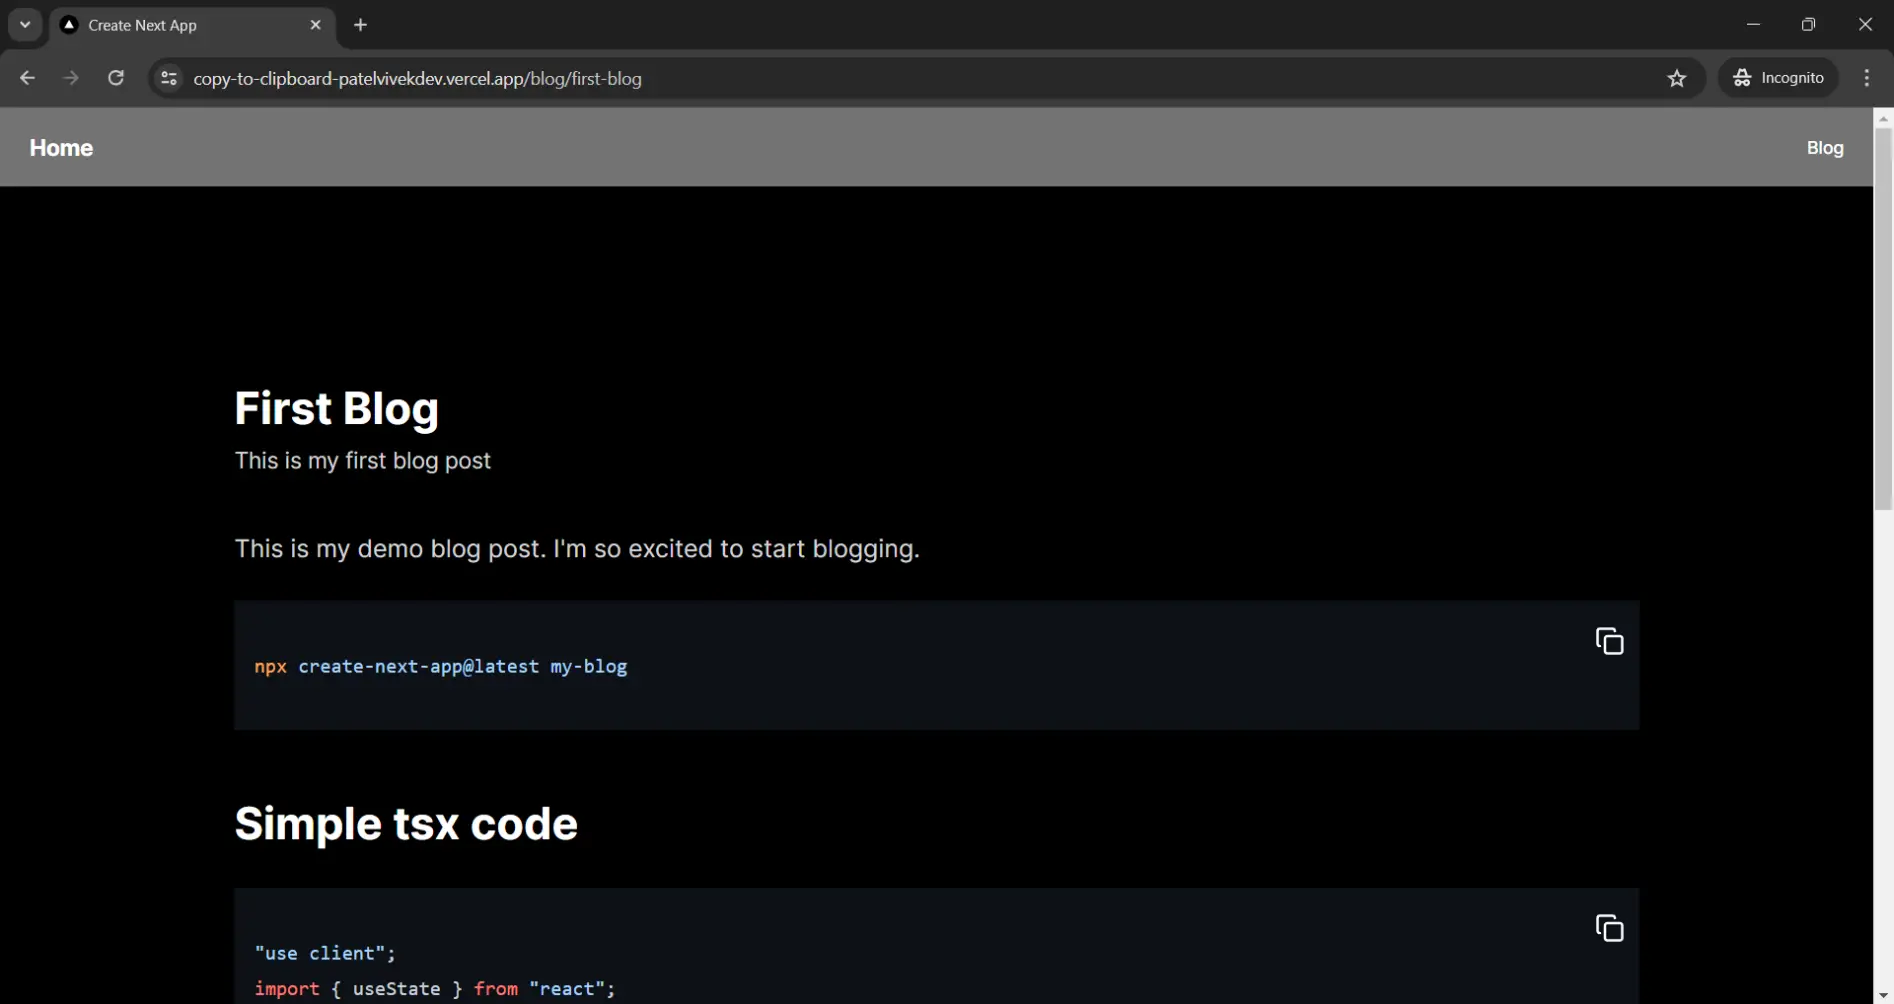Restore down the browser window

(1808, 25)
